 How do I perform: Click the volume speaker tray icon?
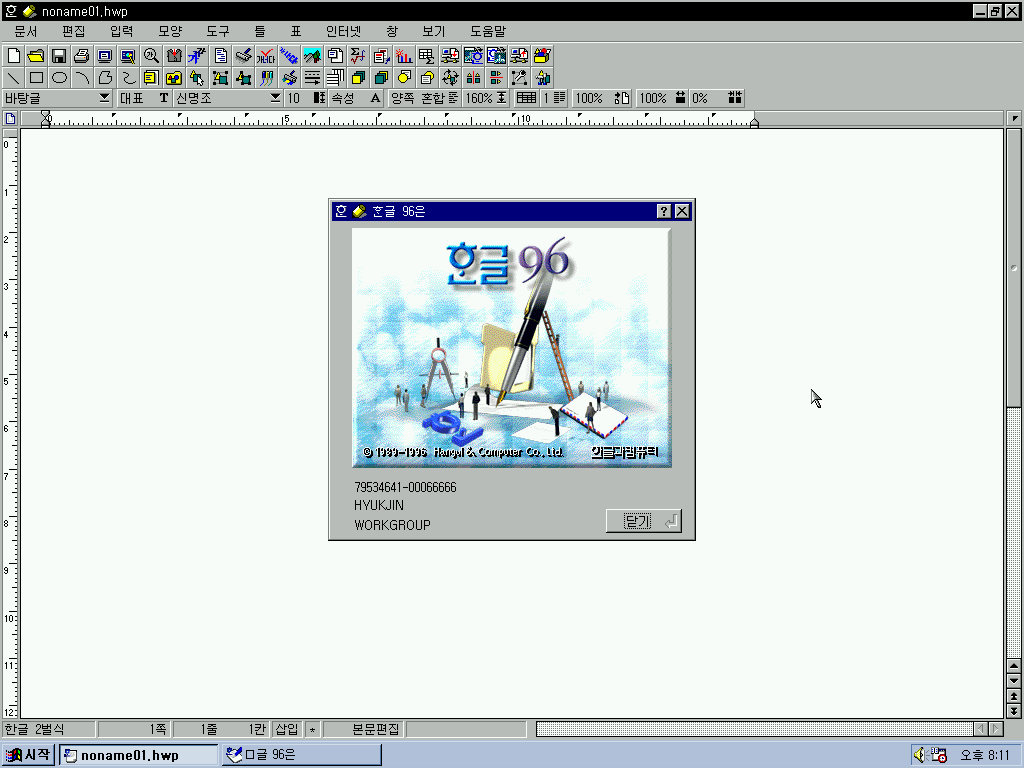[920, 755]
